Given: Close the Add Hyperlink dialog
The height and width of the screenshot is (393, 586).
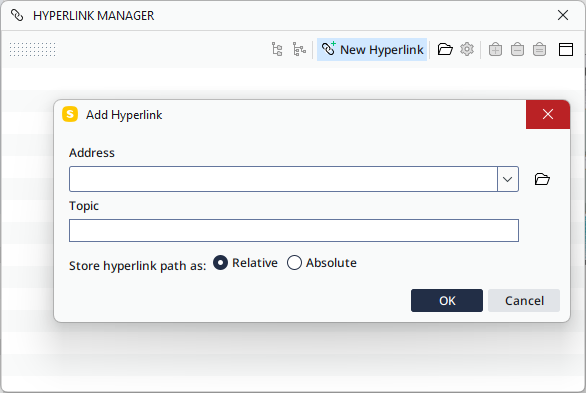Looking at the screenshot, I should [x=548, y=114].
